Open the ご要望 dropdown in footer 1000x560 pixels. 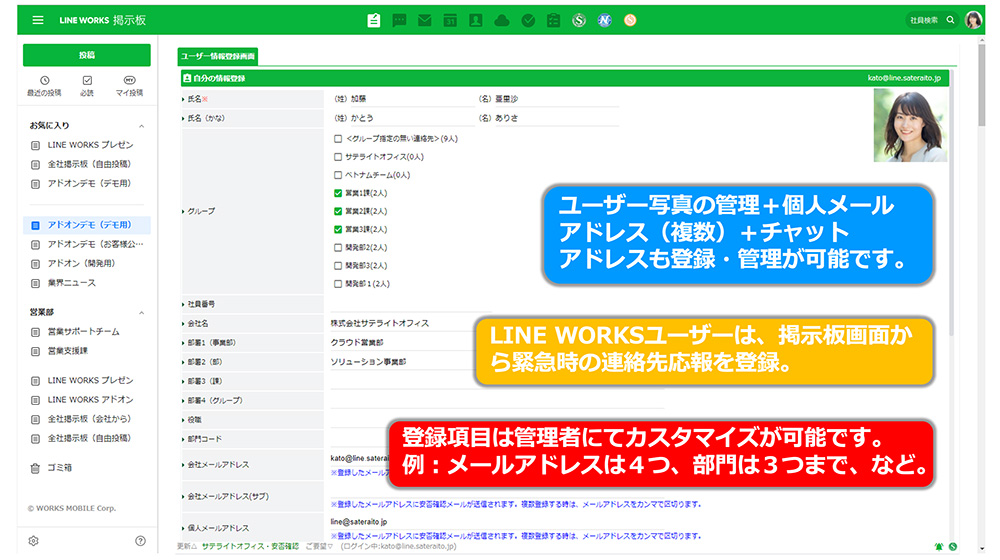[x=320, y=547]
